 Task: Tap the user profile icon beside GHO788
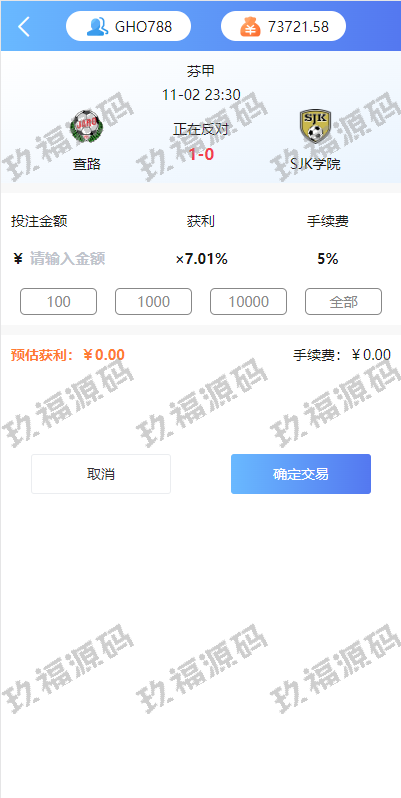pyautogui.click(x=97, y=26)
